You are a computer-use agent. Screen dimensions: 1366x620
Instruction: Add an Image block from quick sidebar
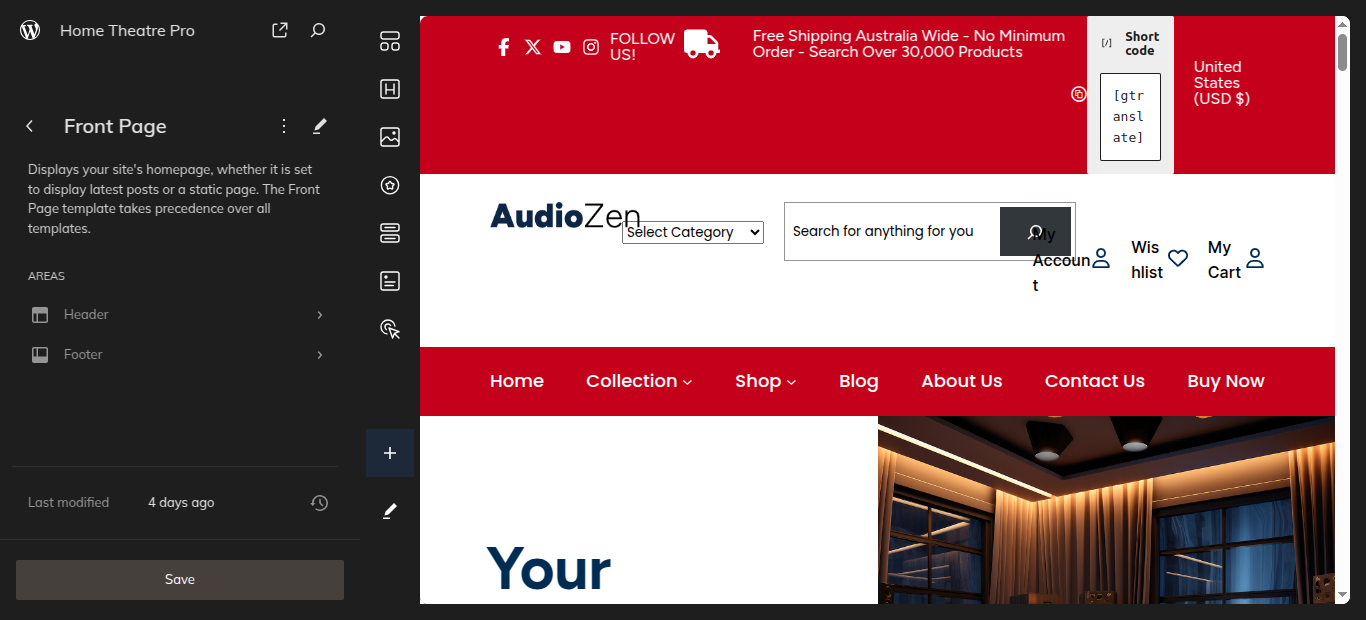coord(390,137)
